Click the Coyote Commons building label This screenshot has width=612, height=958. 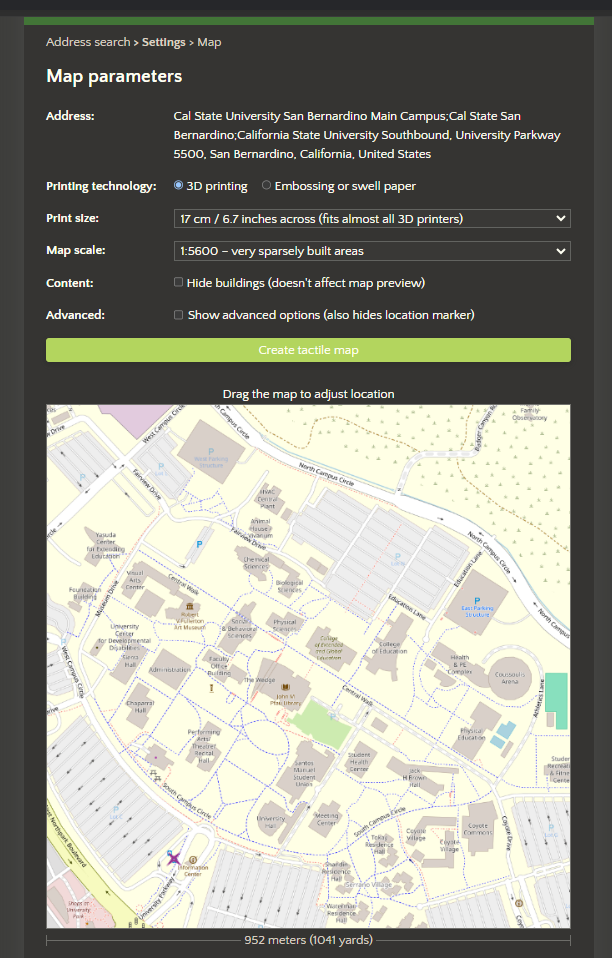[478, 829]
